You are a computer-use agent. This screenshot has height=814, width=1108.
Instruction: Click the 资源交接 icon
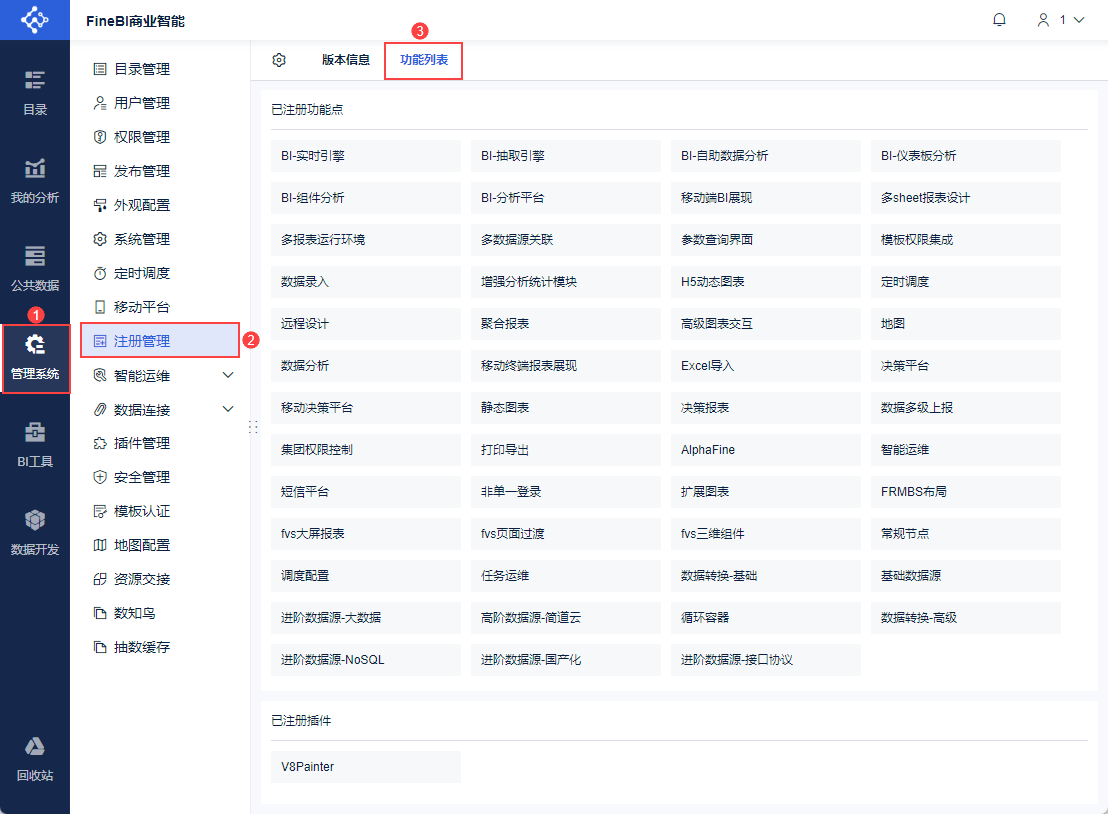coord(100,579)
